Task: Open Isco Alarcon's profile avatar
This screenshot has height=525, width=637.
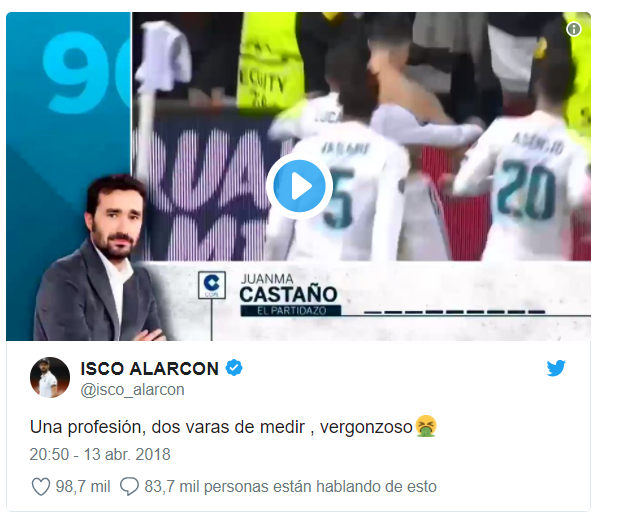Action: (50, 377)
